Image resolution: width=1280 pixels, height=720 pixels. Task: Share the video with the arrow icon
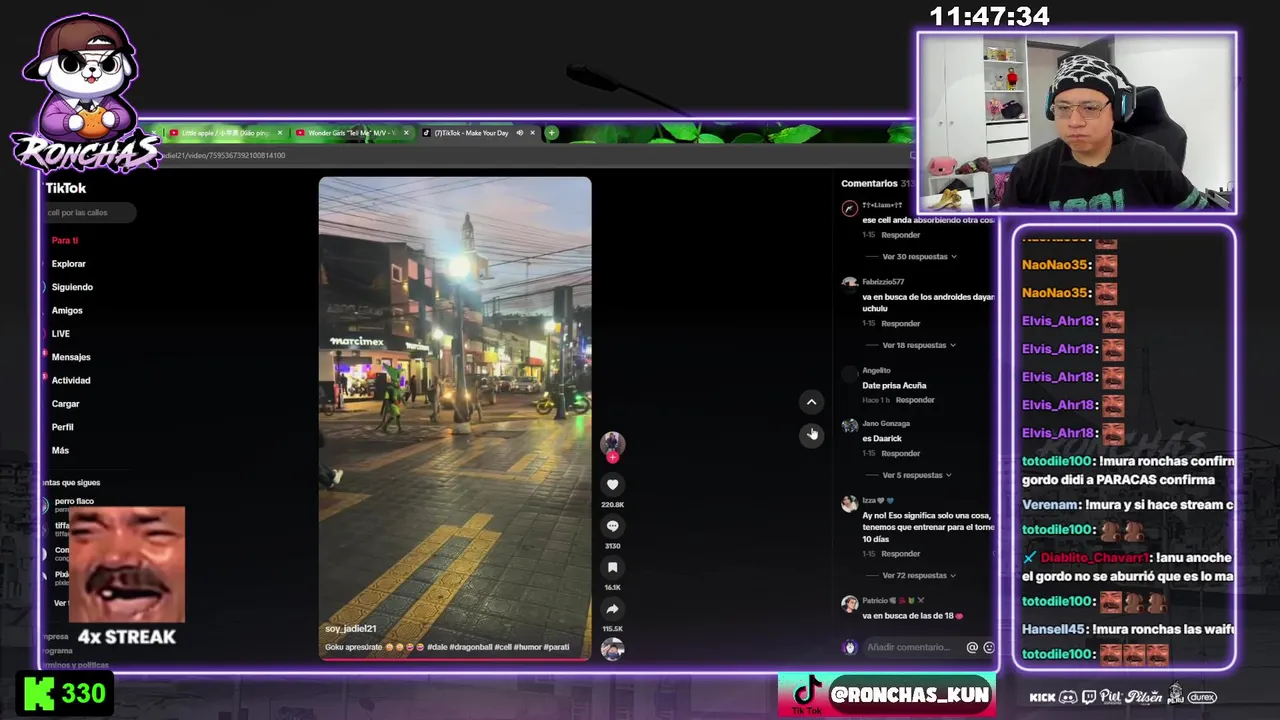pyautogui.click(x=613, y=609)
